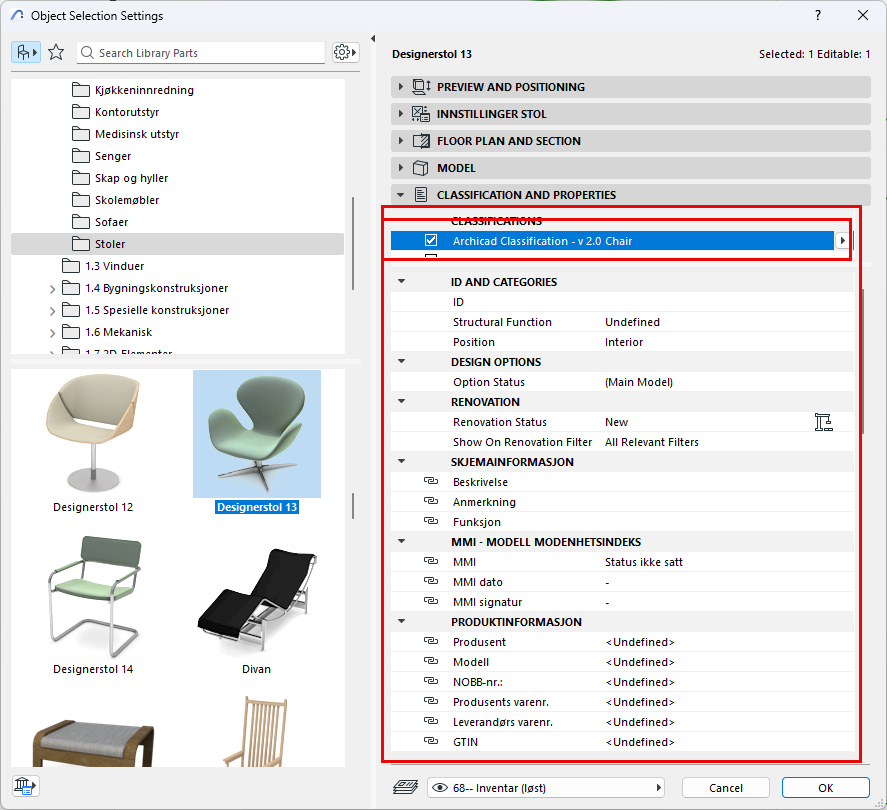Expand the Preview and Positioning panel

coord(401,87)
